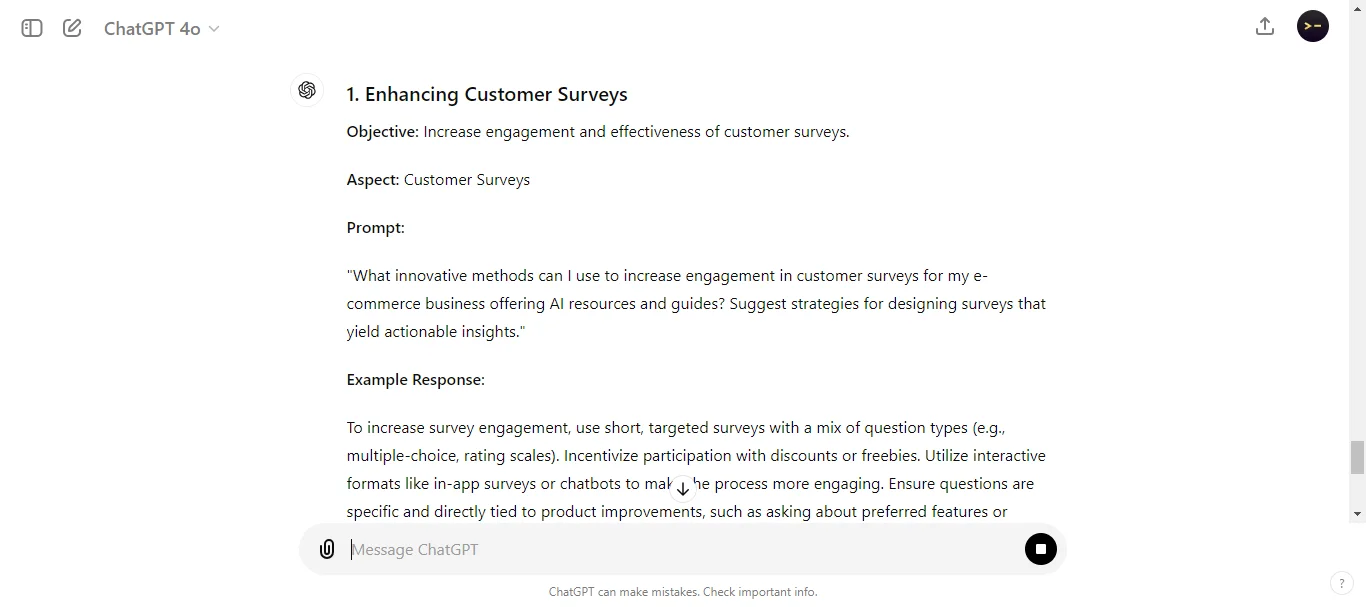Attach a file with the paperclip icon
Image resolution: width=1366 pixels, height=607 pixels.
pyautogui.click(x=327, y=549)
